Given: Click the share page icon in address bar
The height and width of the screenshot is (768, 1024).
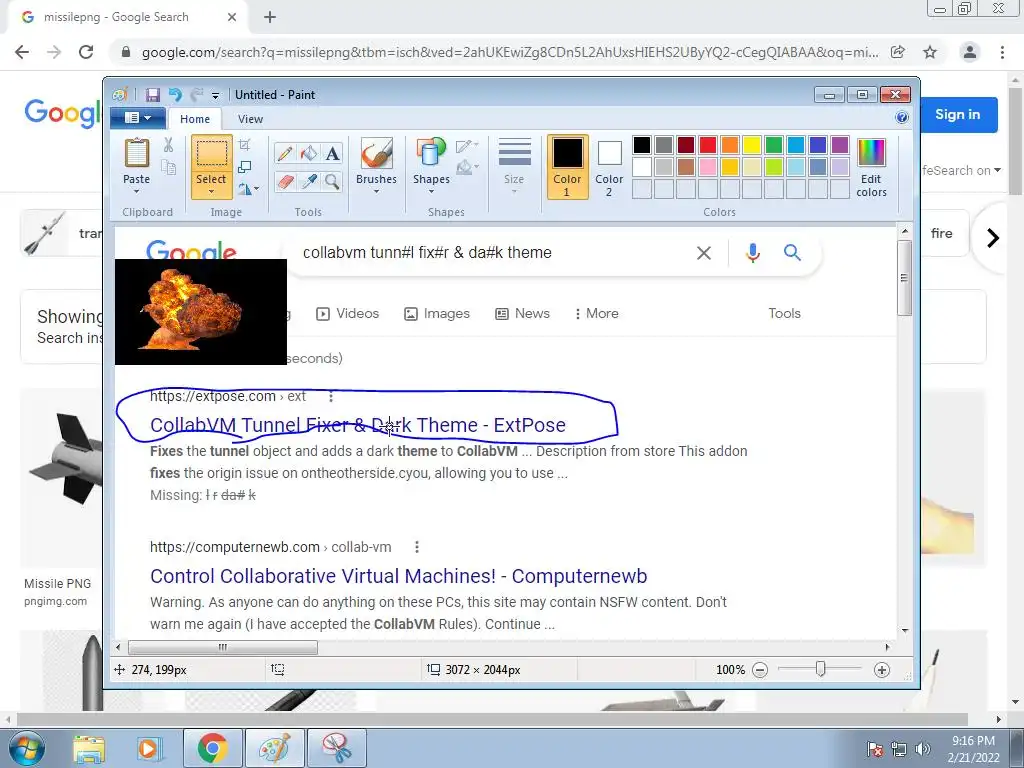Looking at the screenshot, I should tap(898, 52).
